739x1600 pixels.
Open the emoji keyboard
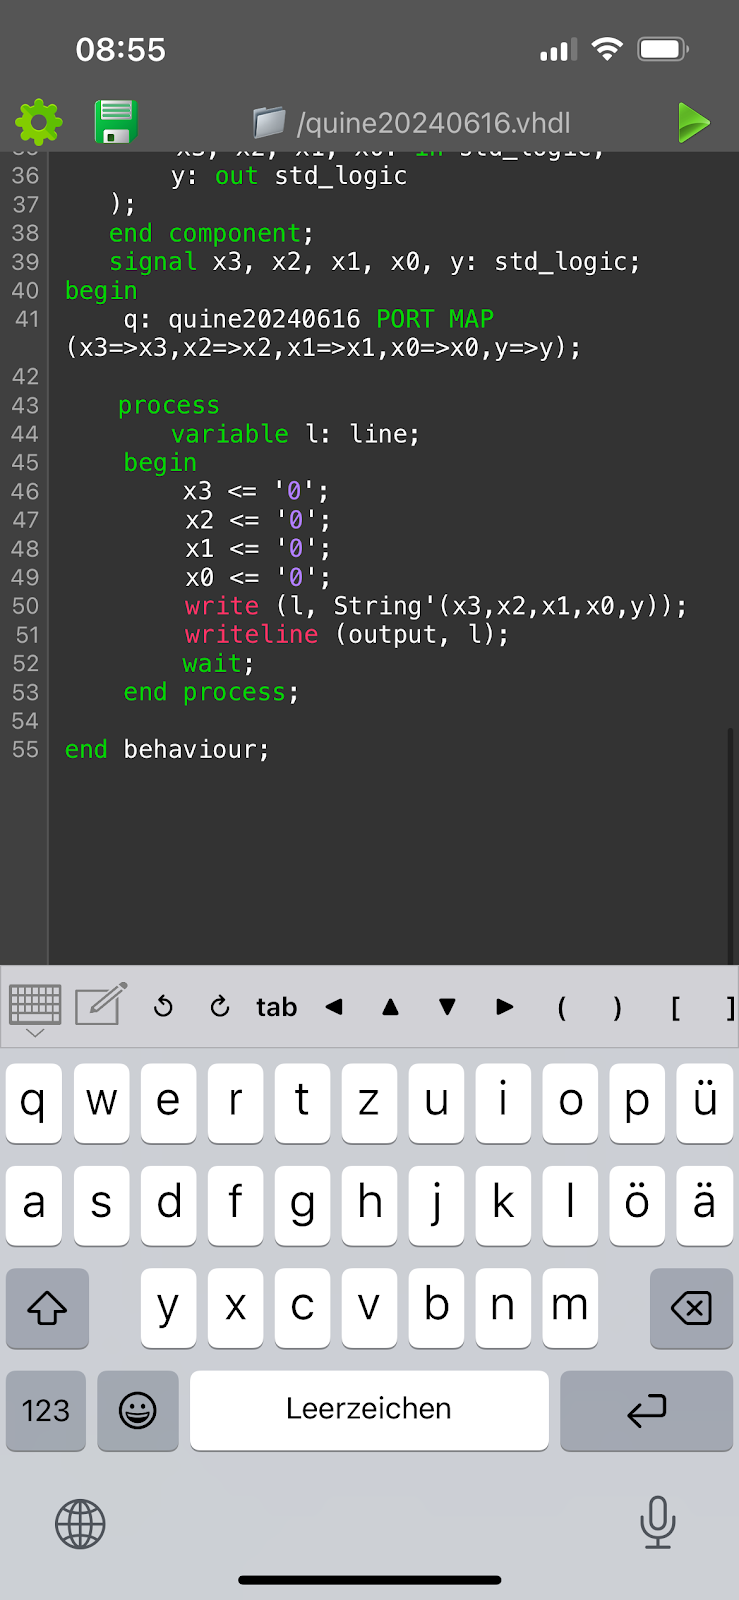tap(138, 1410)
